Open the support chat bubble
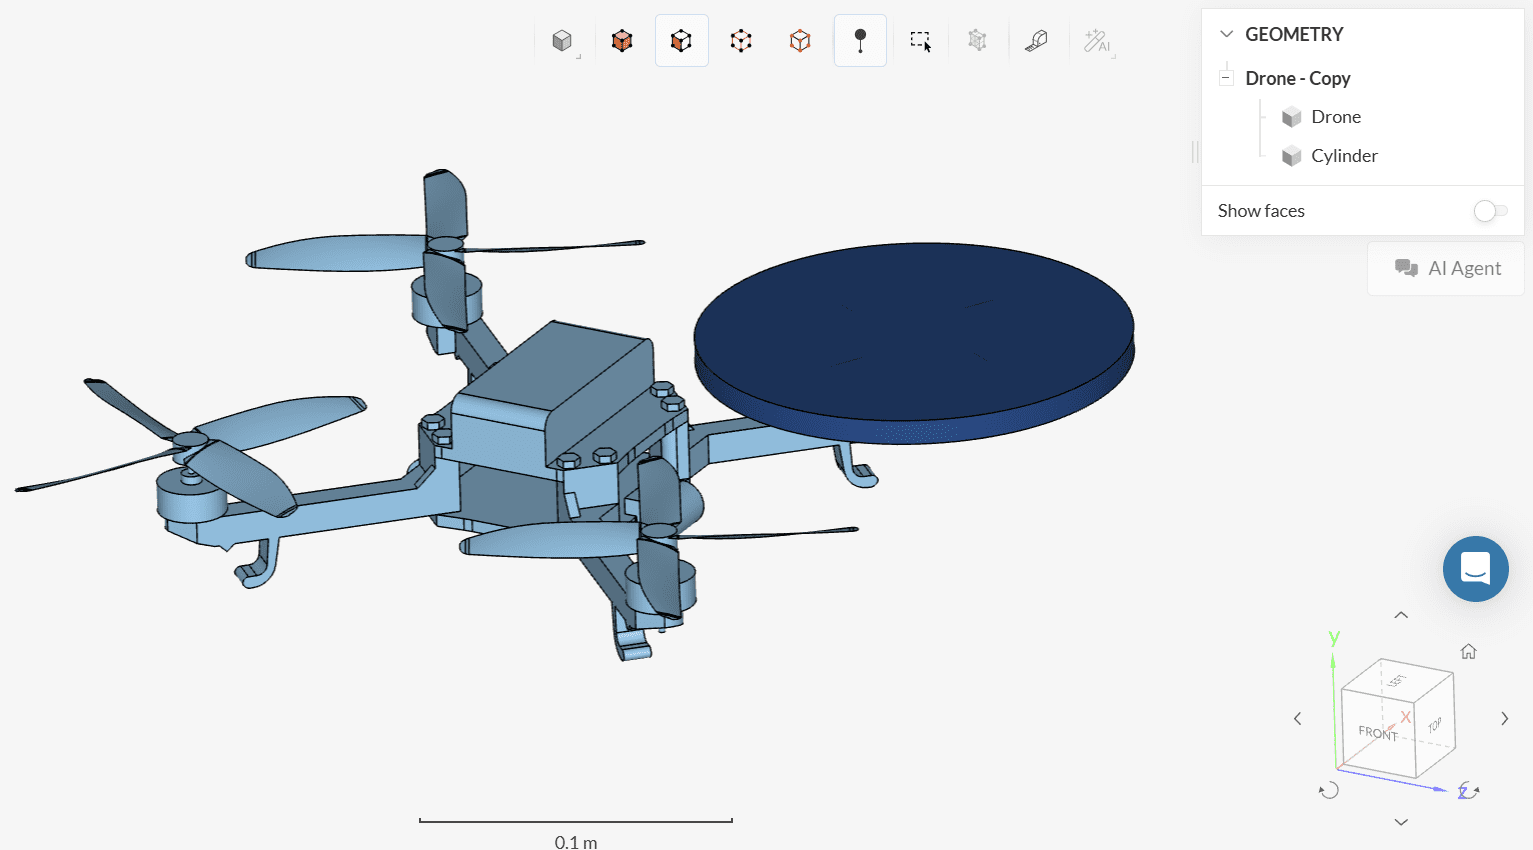The image size is (1533, 850). click(1475, 569)
